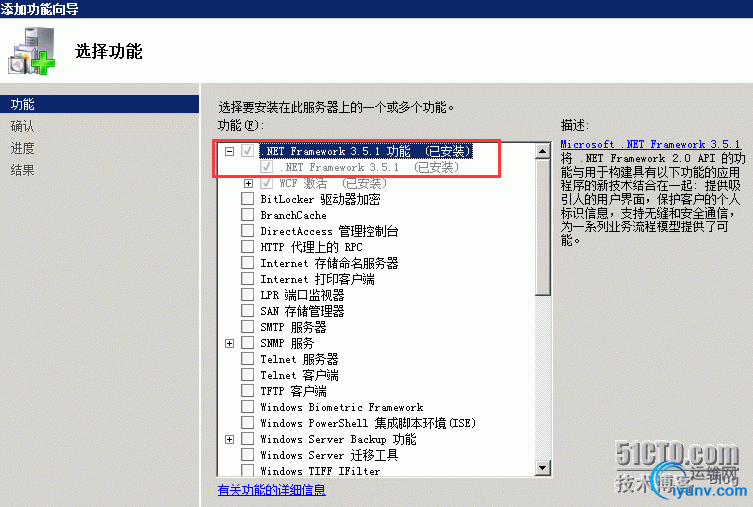Open Microsoft .NET Framework 3.5.1 description link
Image resolution: width=753 pixels, height=507 pixels.
650,144
